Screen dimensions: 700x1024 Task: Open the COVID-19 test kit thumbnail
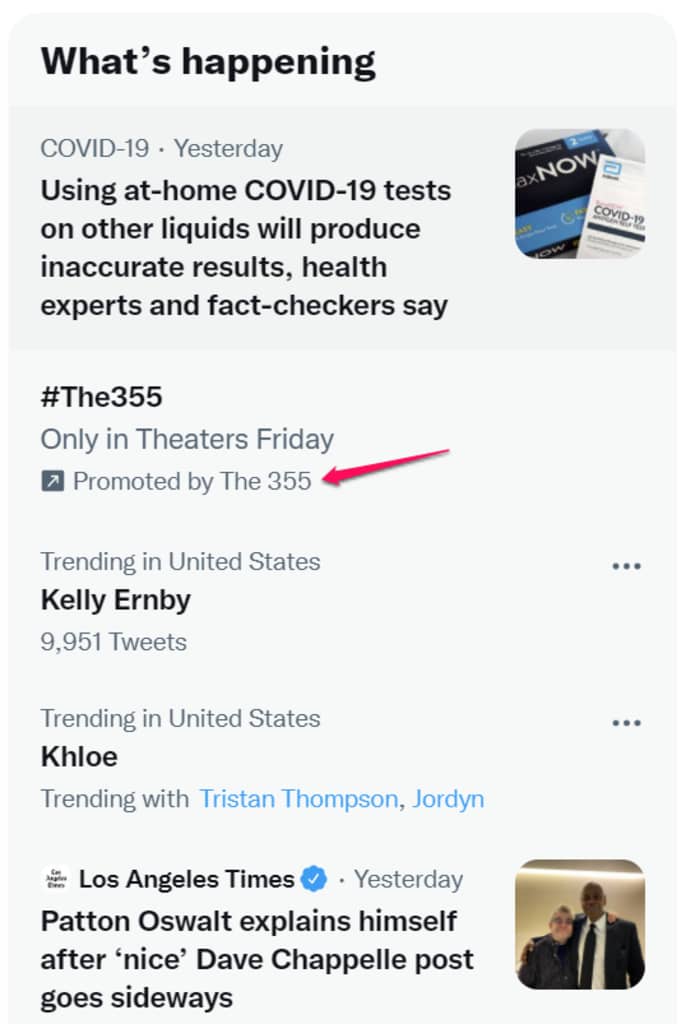point(580,193)
